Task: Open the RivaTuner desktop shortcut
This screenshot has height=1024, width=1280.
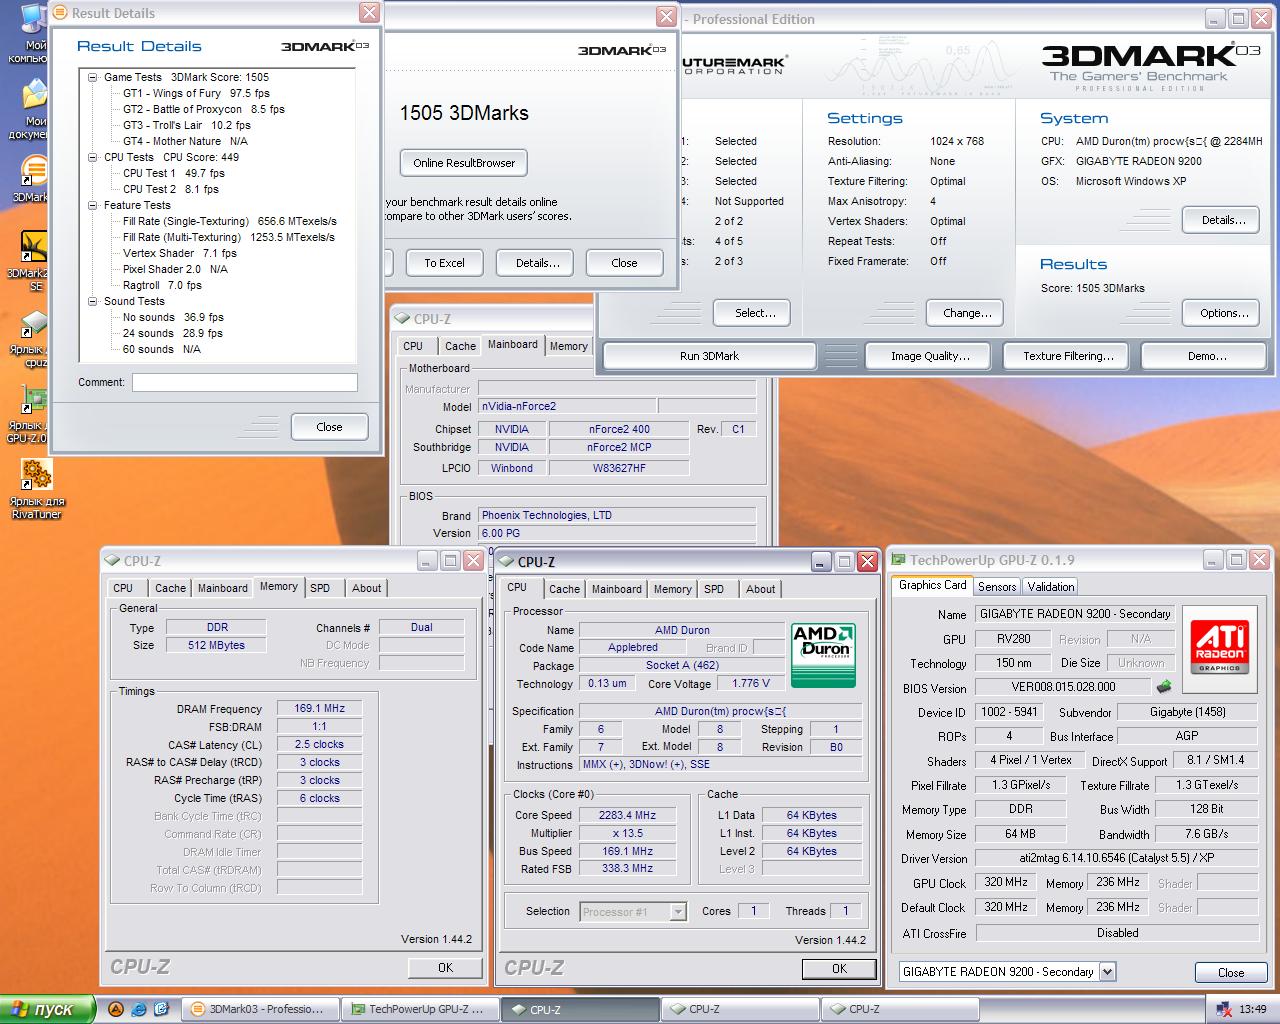Action: click(36, 475)
